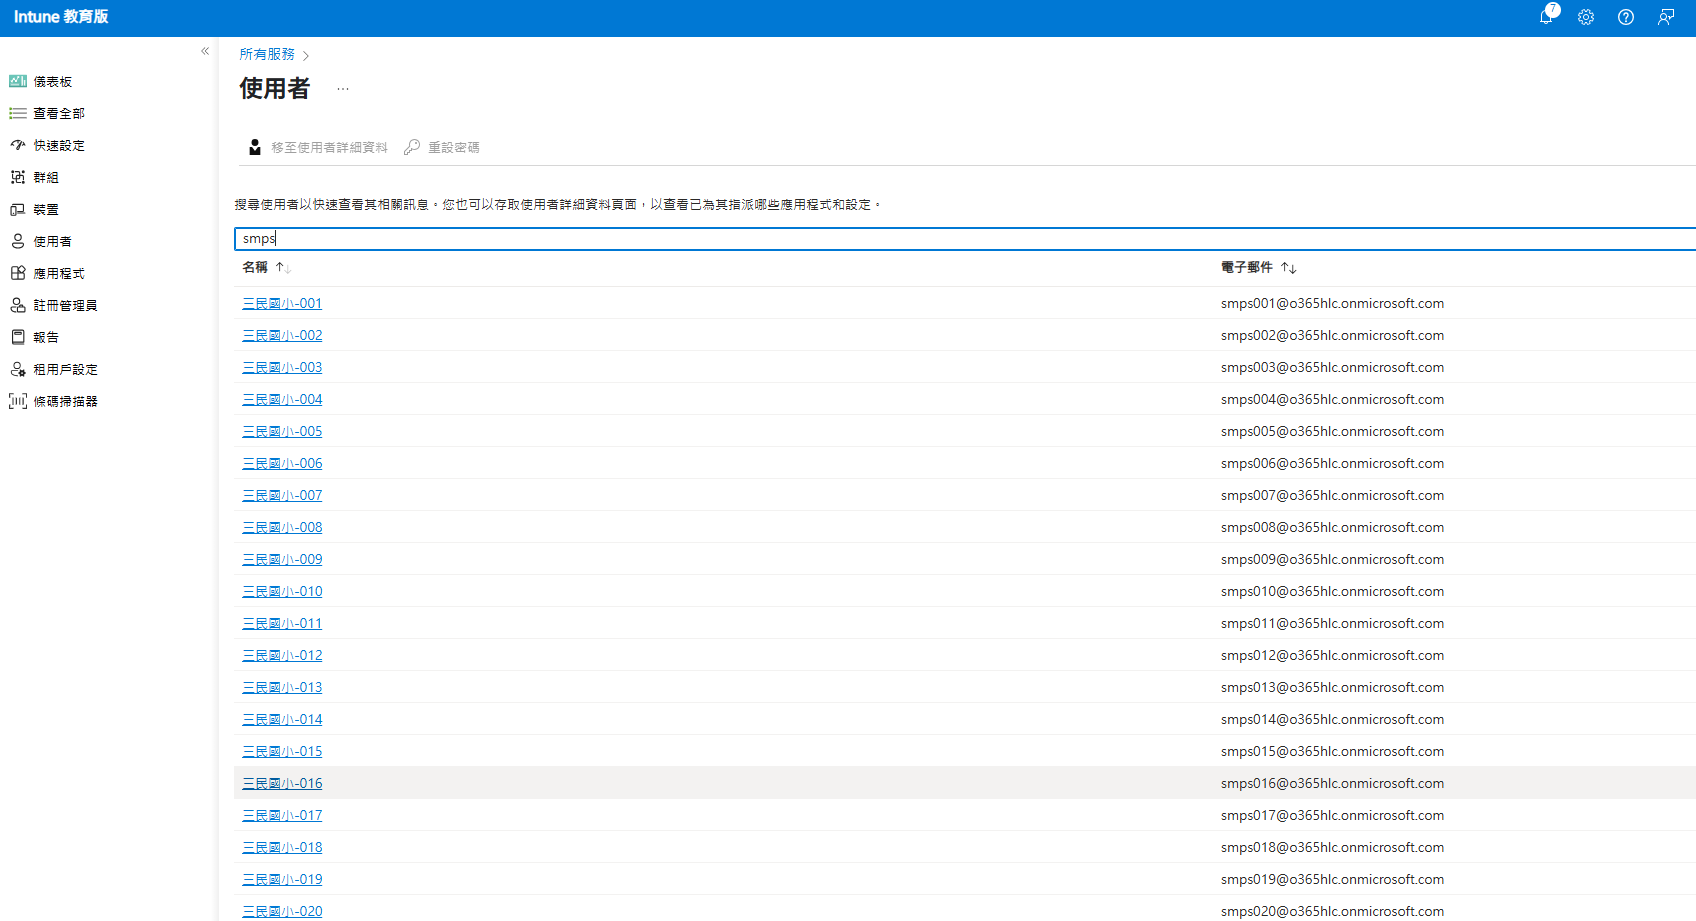Click the 租用戶設定 sidebar icon
The height and width of the screenshot is (921, 1696).
tap(18, 369)
